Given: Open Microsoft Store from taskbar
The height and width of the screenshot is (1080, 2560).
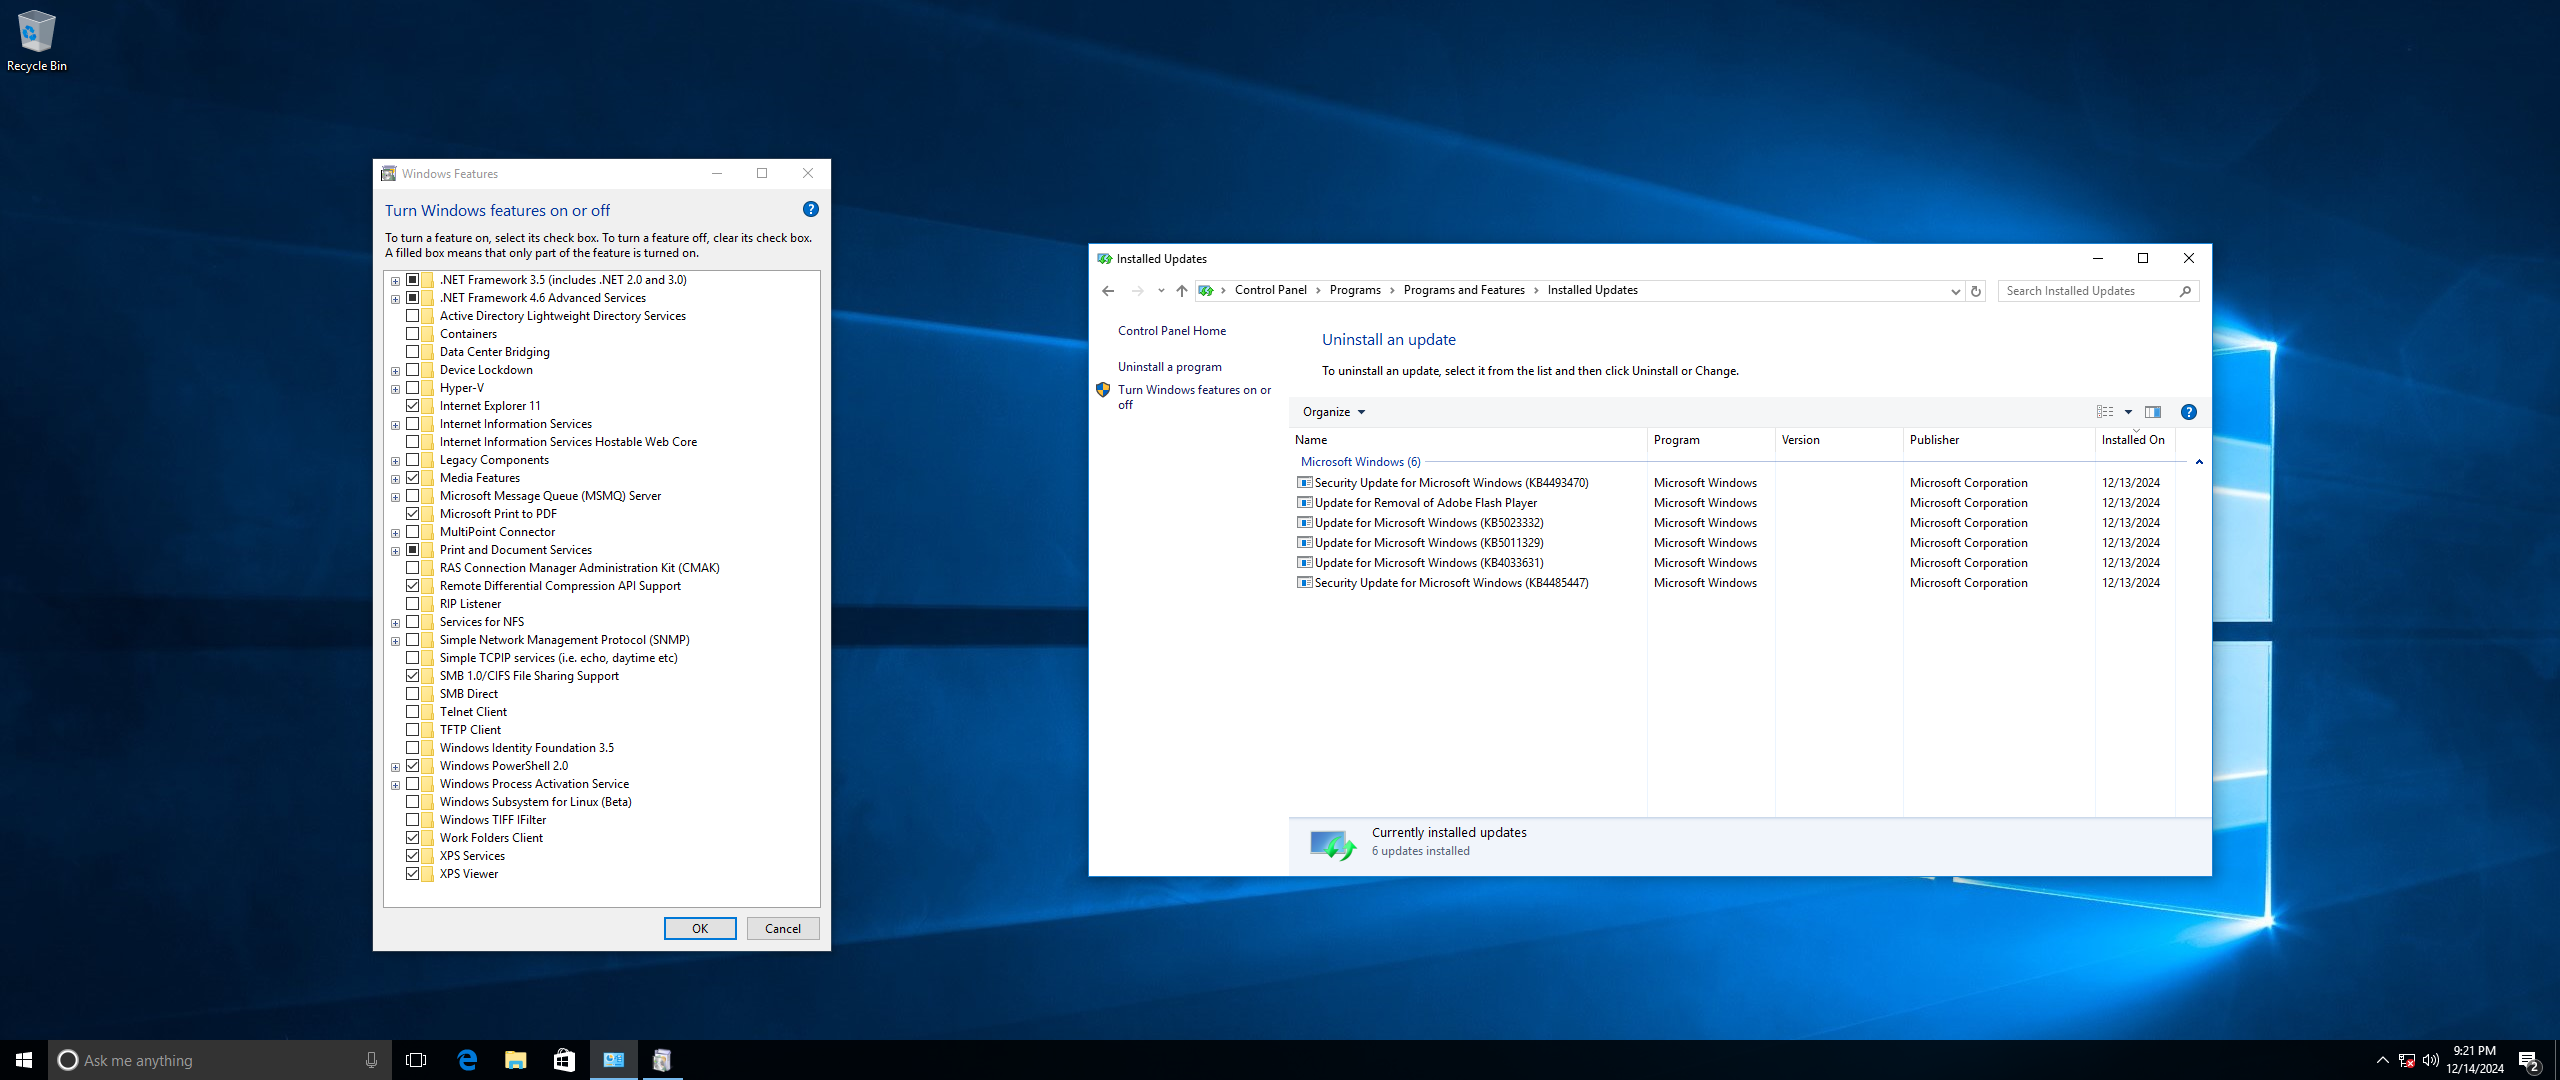Looking at the screenshot, I should (x=564, y=1060).
